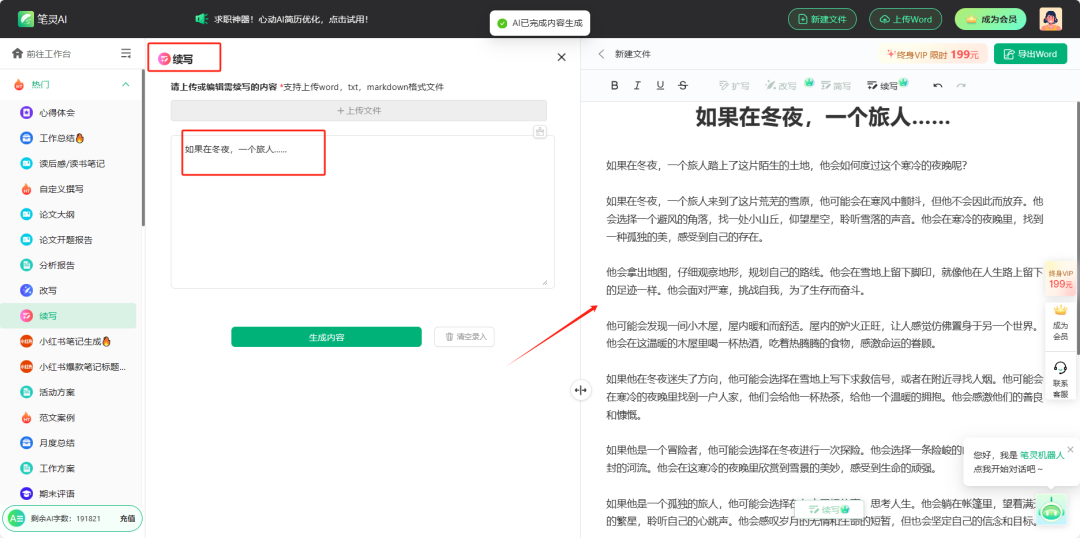Click the 续写 toolbar tool
This screenshot has width=1080, height=538.
tap(886, 85)
